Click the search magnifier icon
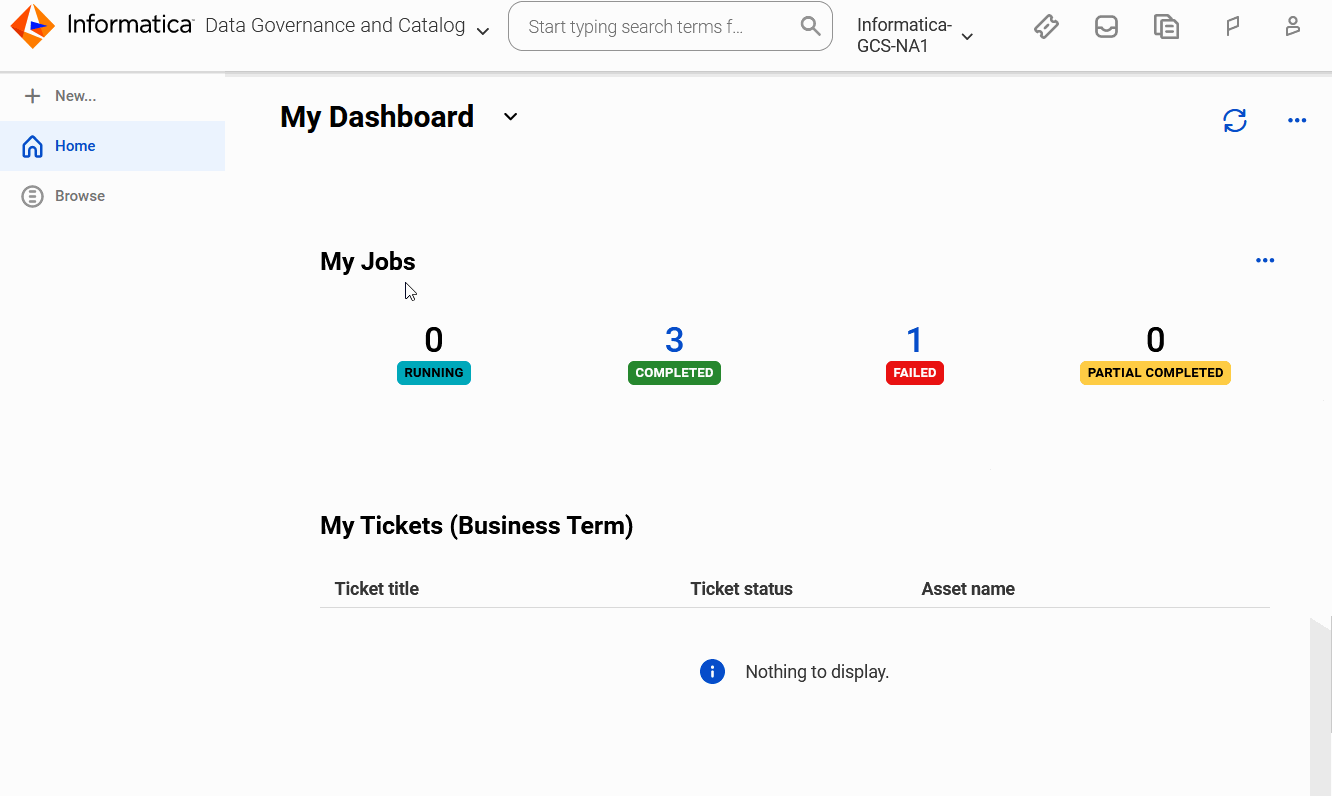Viewport: 1332px width, 796px height. (811, 26)
